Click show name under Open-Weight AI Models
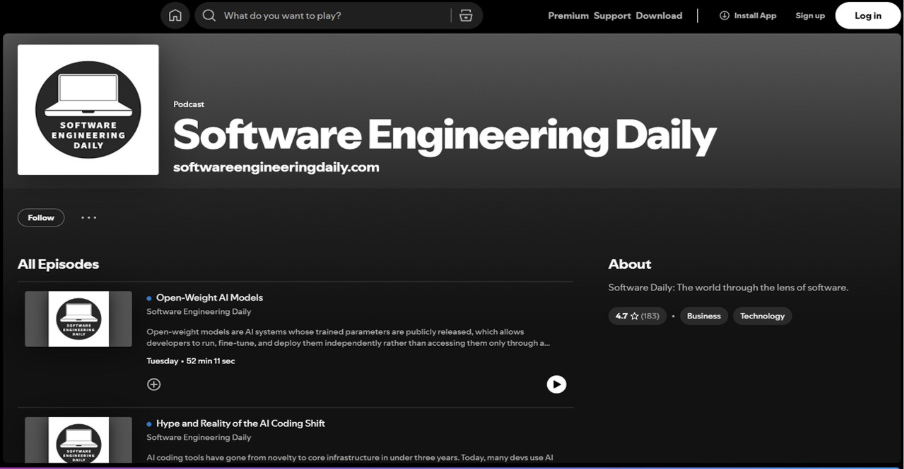904x469 pixels. [x=199, y=312]
